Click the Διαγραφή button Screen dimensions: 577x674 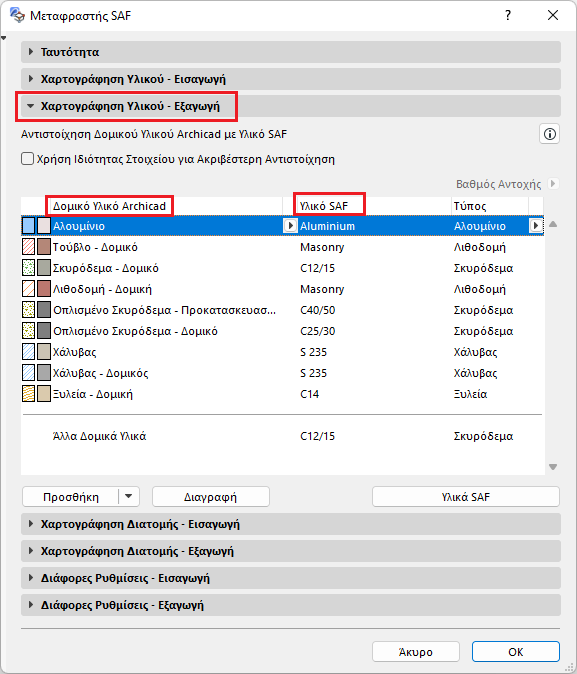[x=211, y=496]
